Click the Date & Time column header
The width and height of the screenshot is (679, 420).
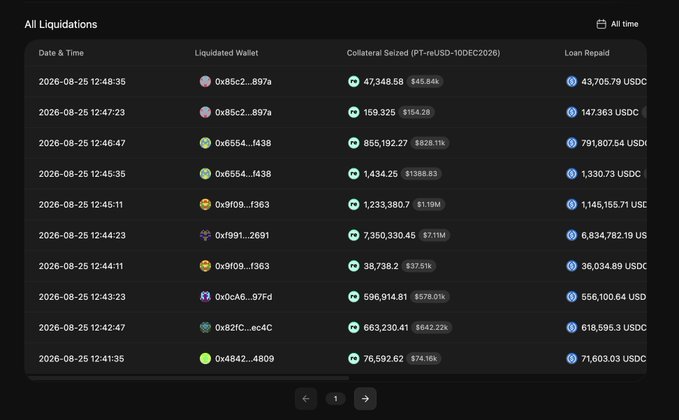(x=61, y=53)
